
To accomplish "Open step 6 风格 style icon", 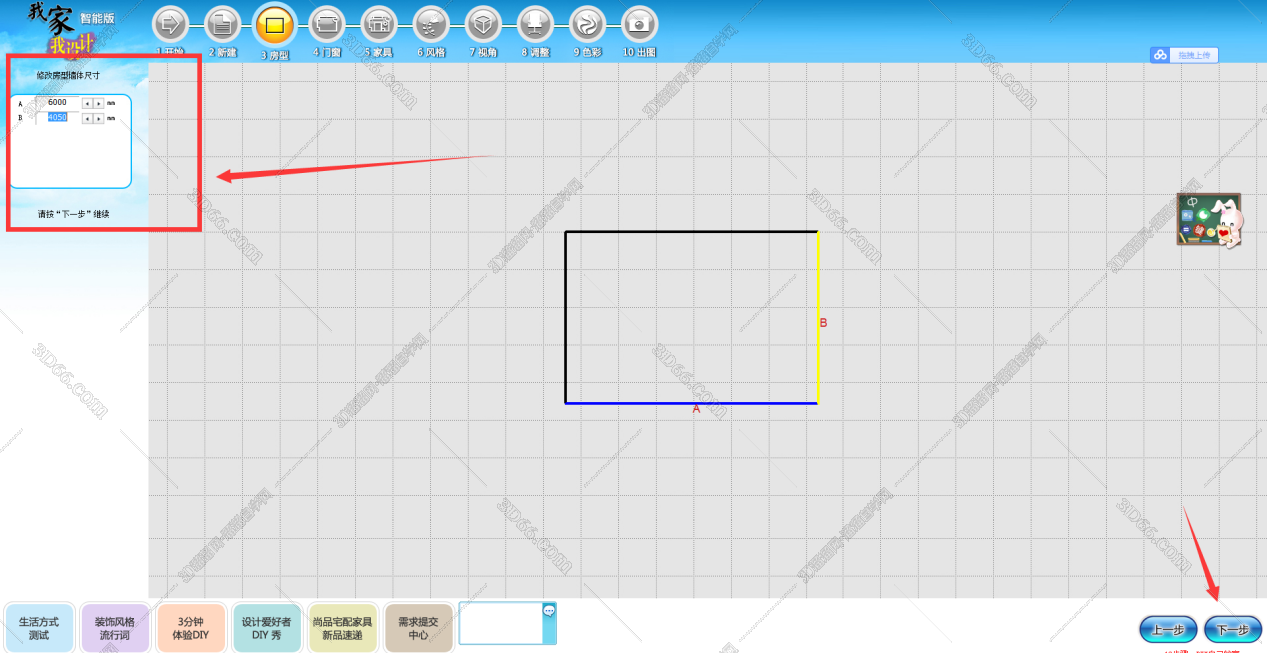I will point(431,23).
